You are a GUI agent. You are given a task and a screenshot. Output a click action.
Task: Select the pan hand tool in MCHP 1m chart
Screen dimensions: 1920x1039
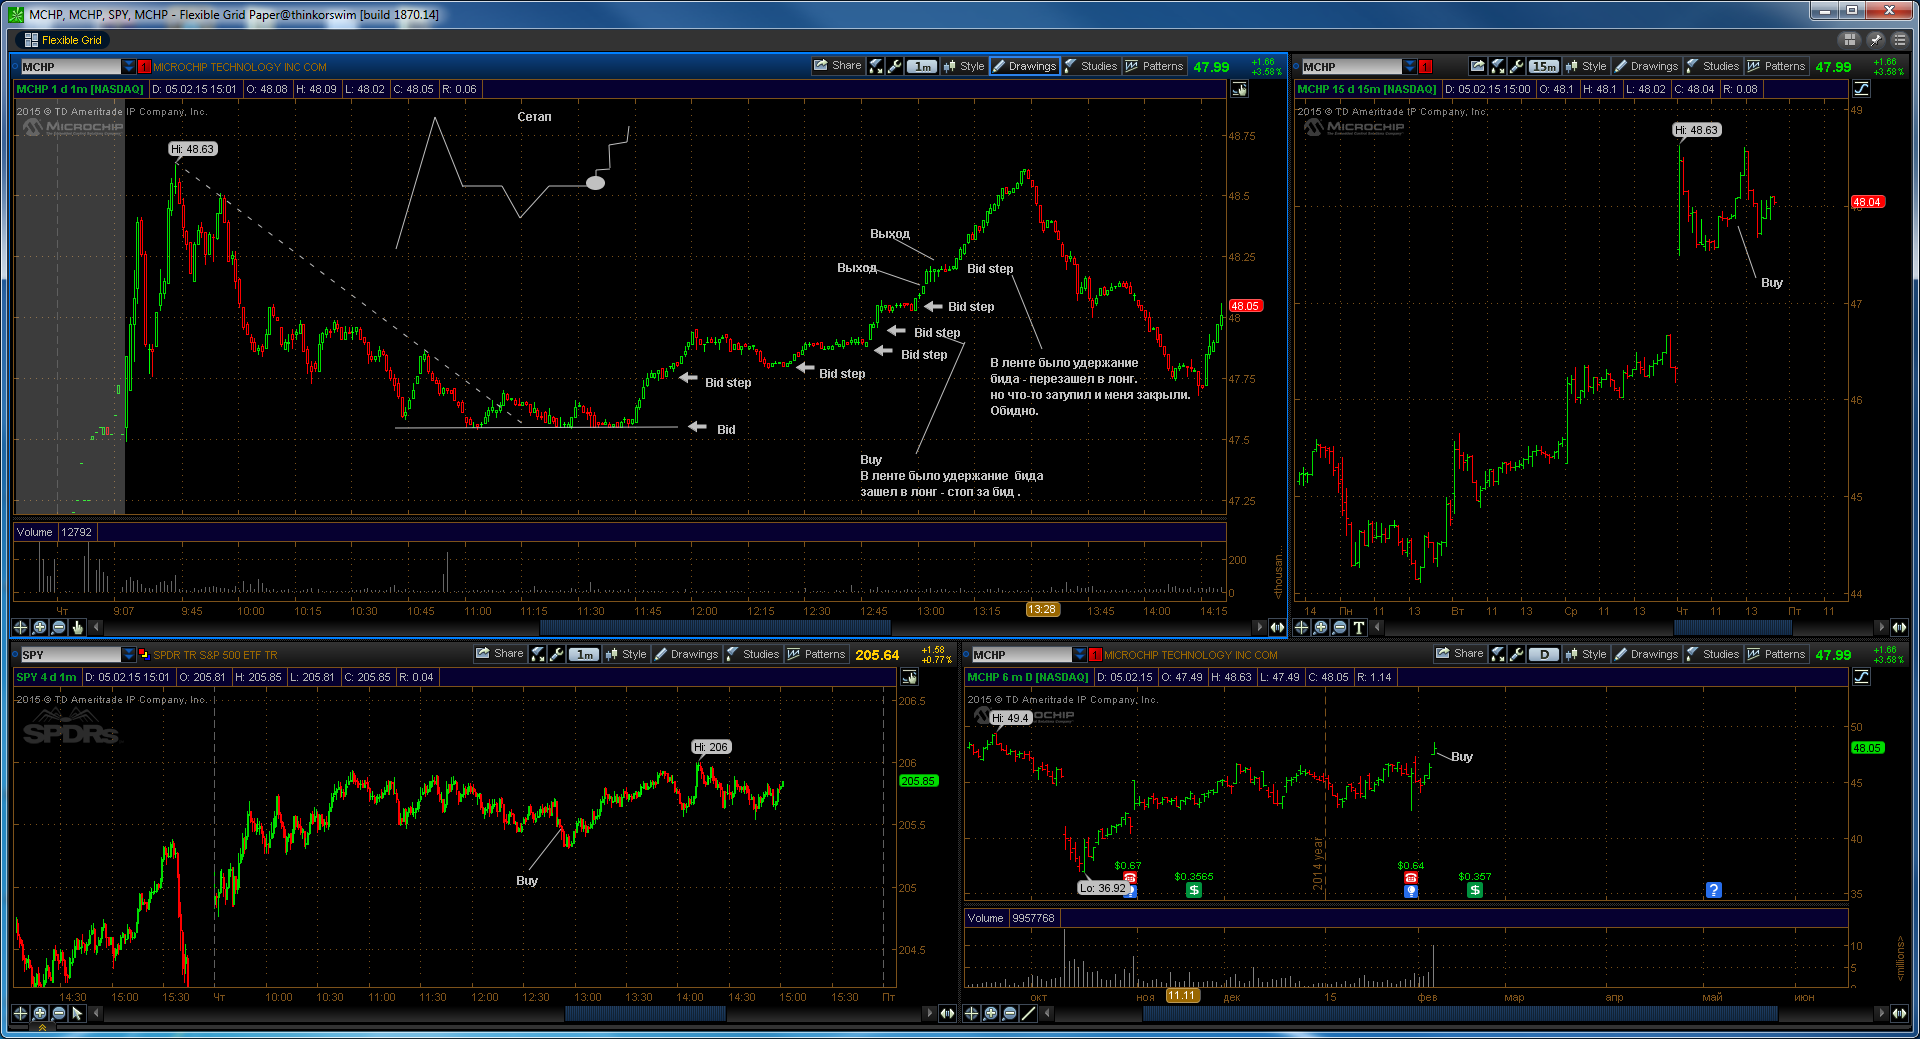coord(78,627)
